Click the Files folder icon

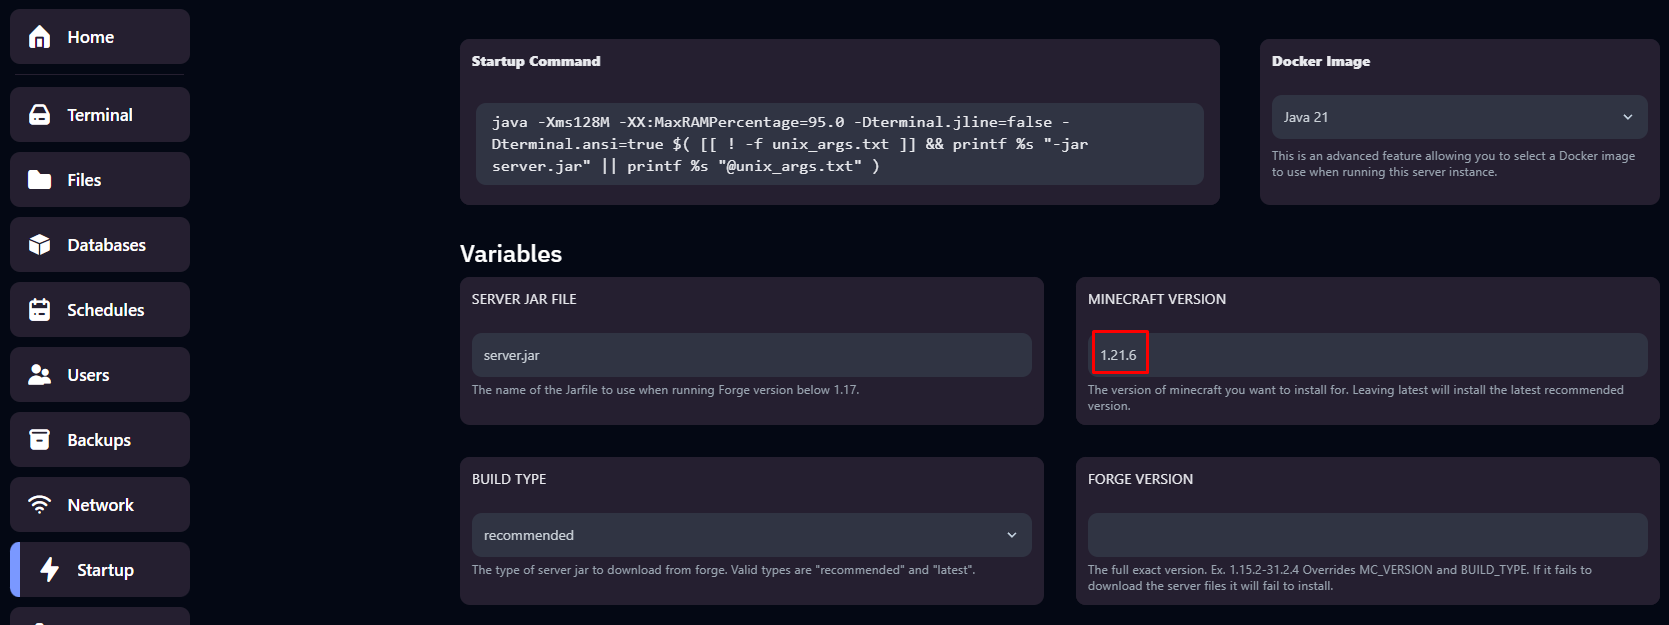pos(40,180)
